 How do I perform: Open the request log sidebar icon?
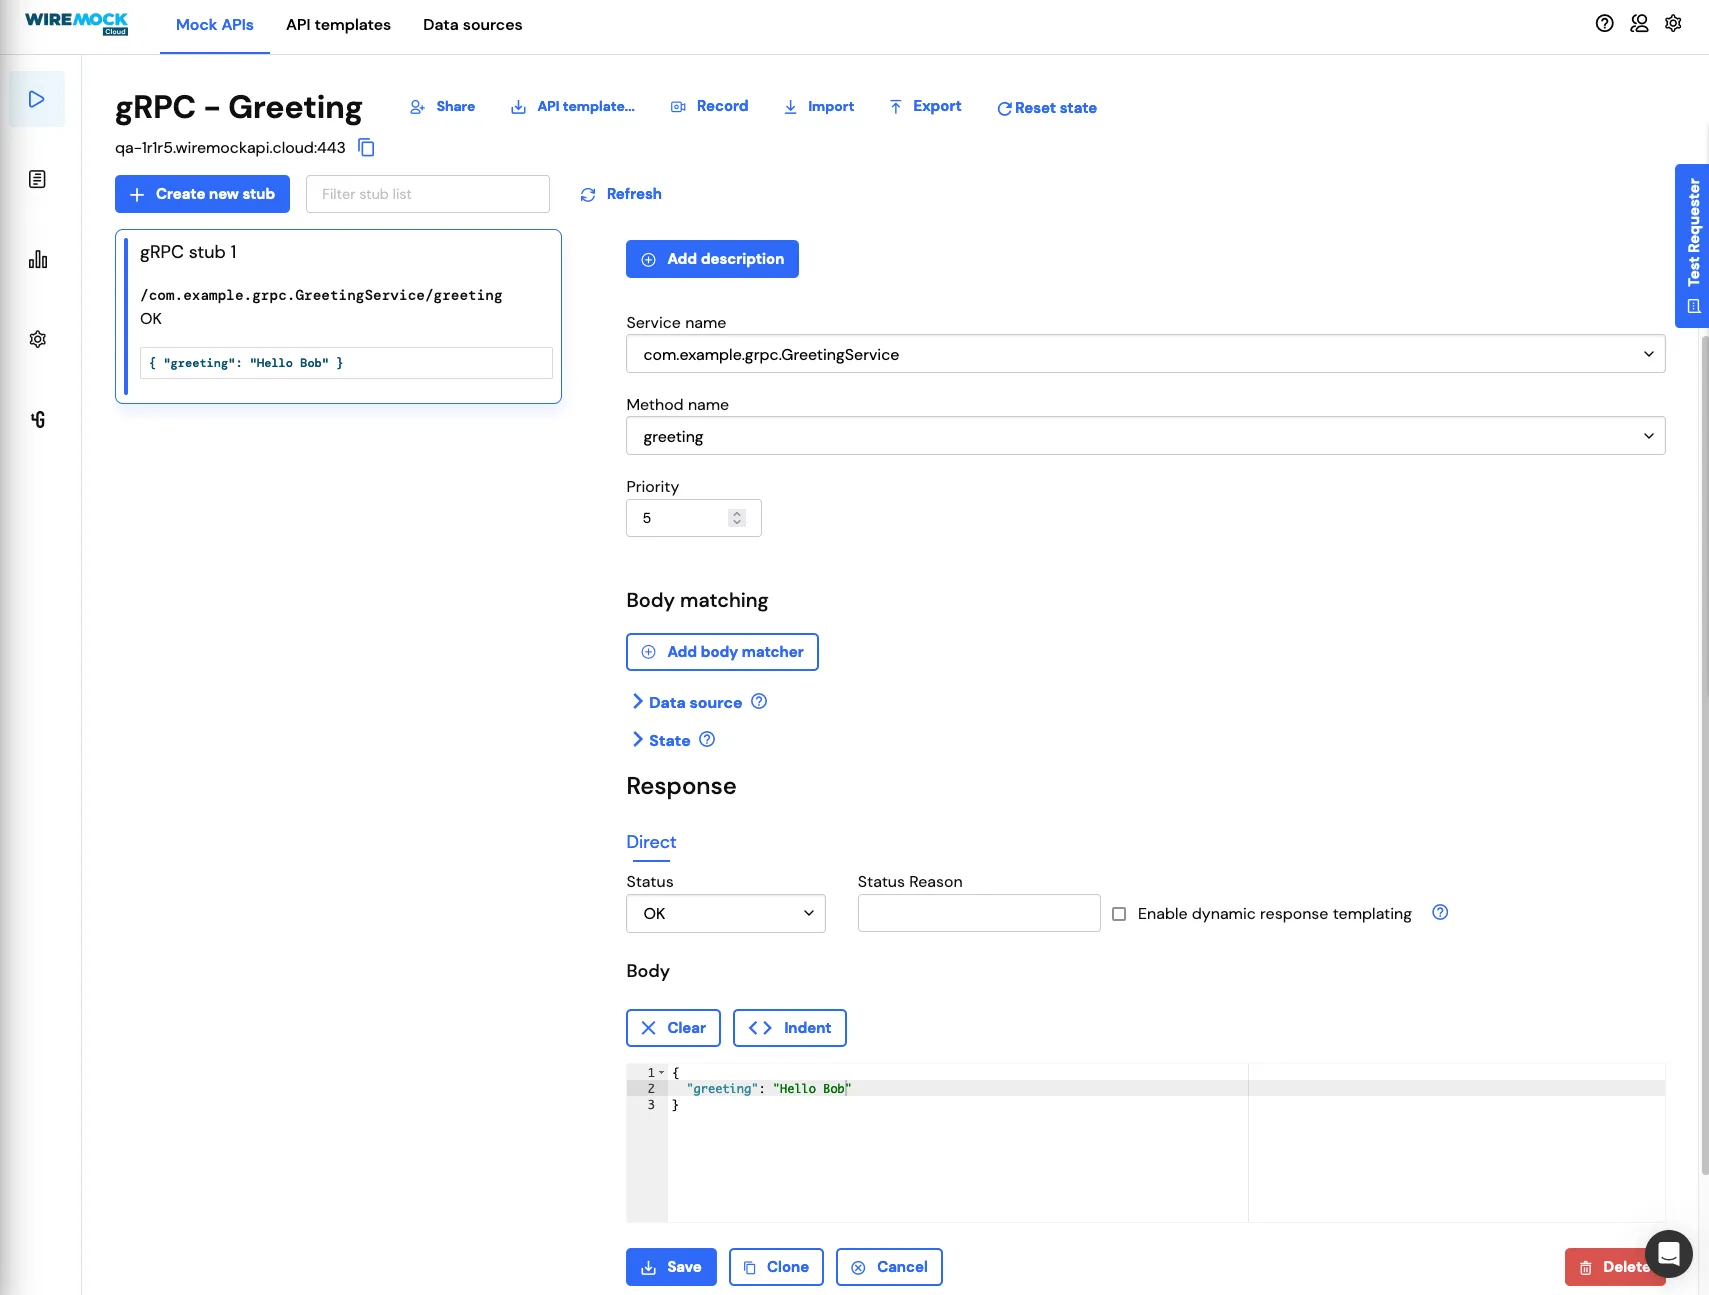point(37,179)
